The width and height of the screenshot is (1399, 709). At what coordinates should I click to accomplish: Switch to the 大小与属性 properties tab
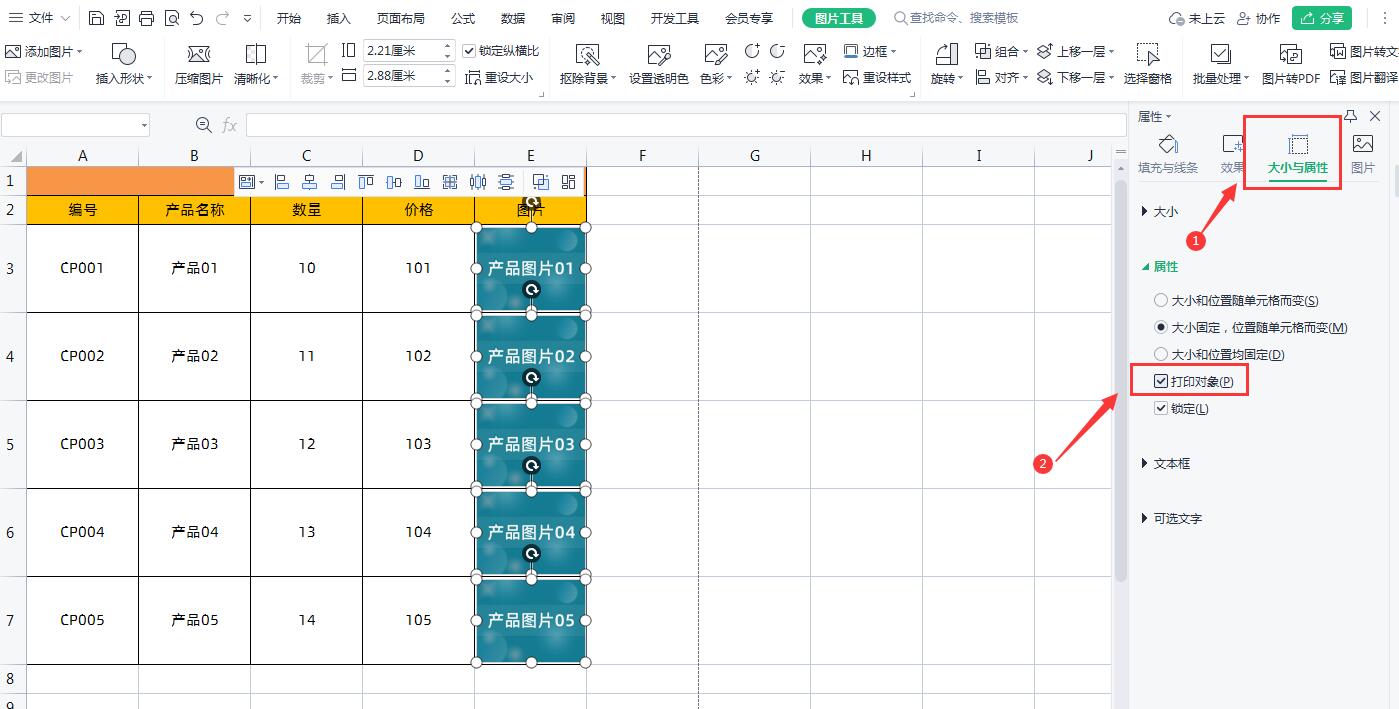[x=1293, y=150]
